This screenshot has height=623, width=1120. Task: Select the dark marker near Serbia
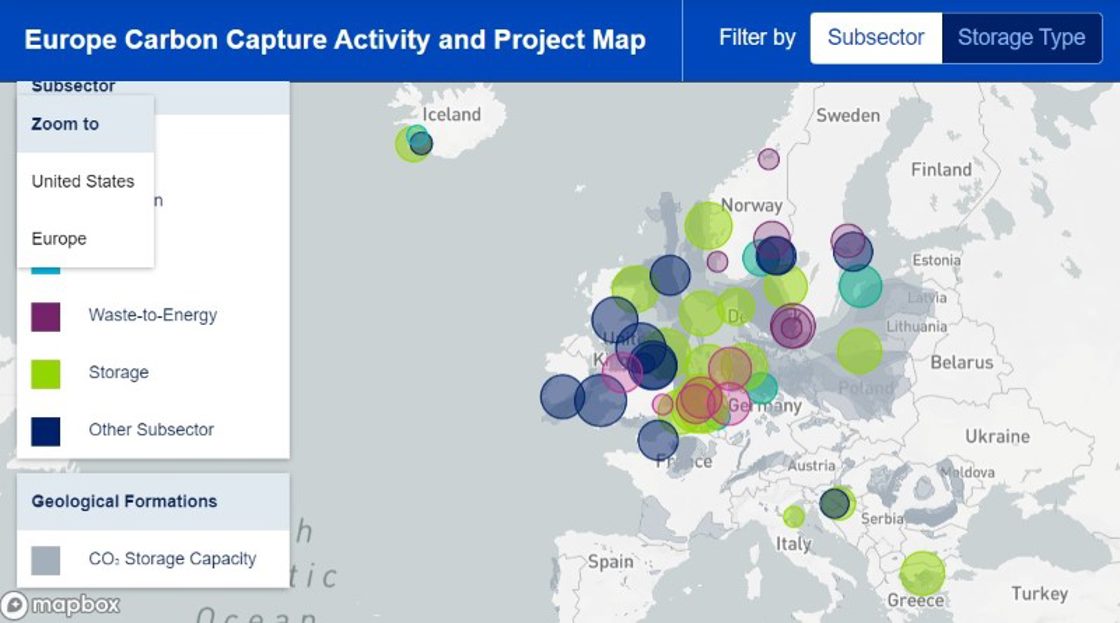pyautogui.click(x=834, y=504)
